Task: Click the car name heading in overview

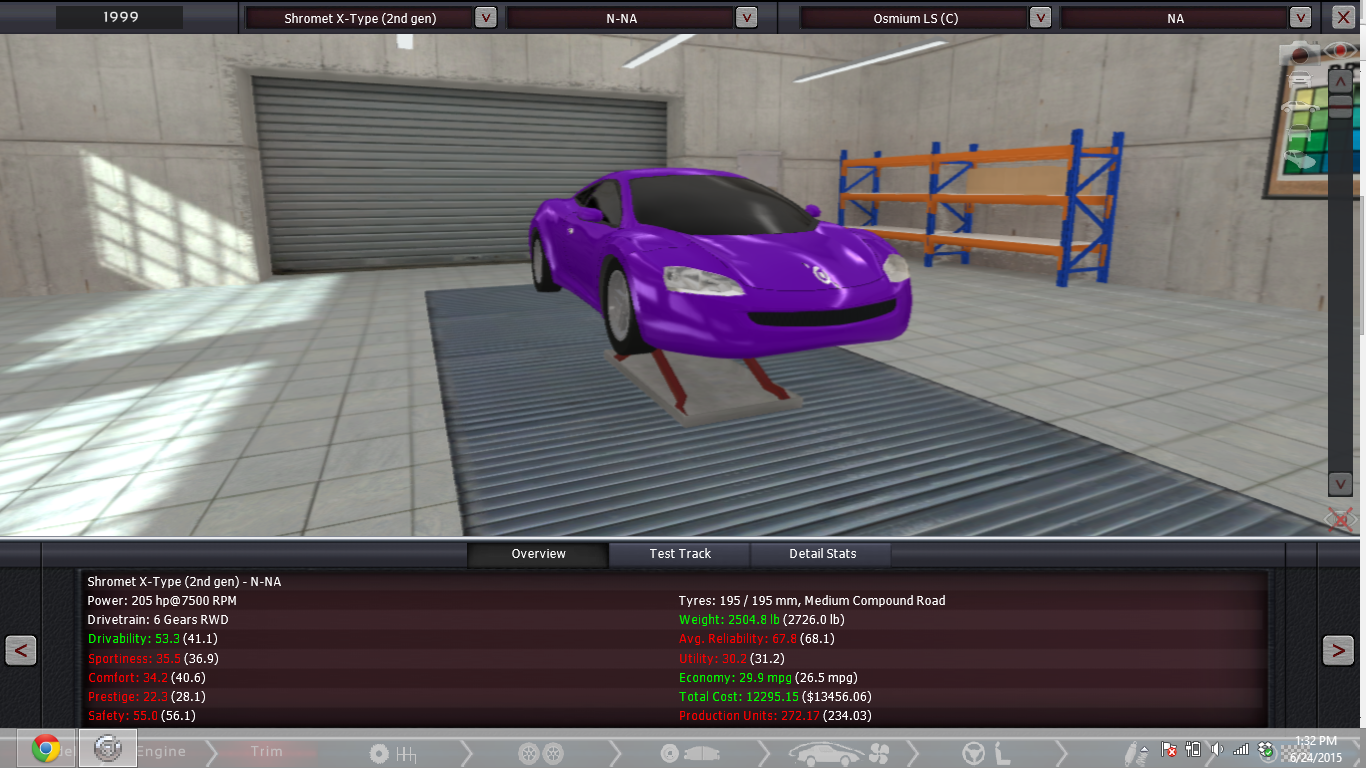Action: (184, 581)
